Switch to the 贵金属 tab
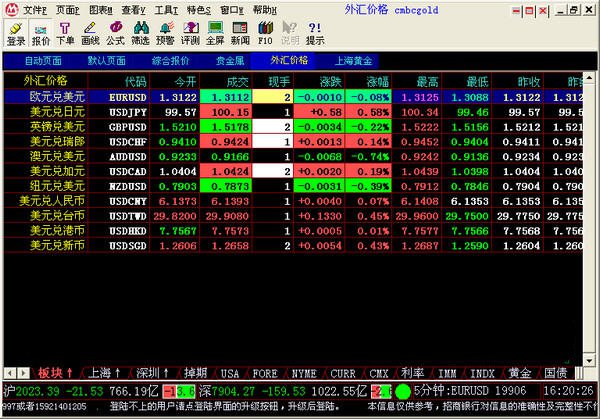This screenshot has width=600, height=419. pos(230,61)
